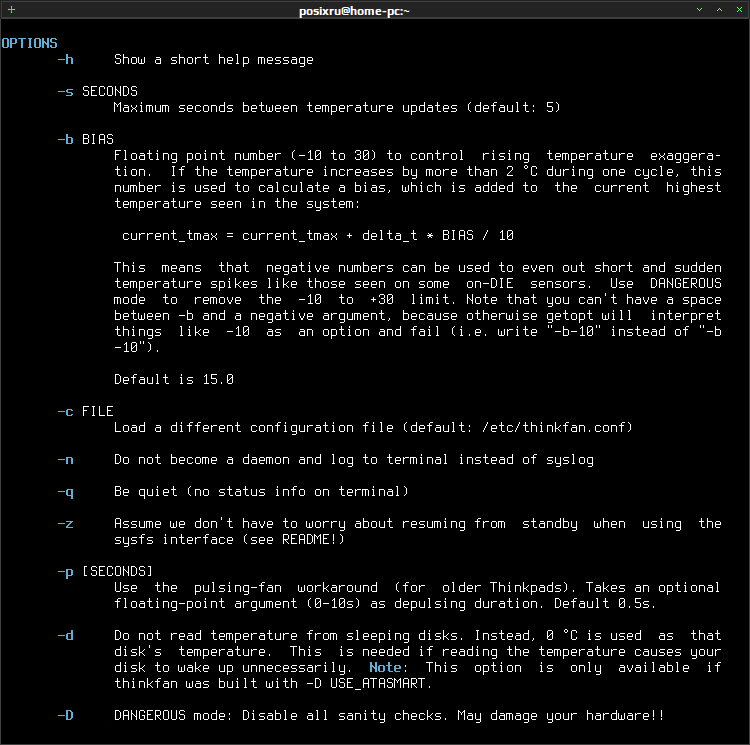
Task: Click 'Do not become a daemon' line
Action: click(x=353, y=460)
